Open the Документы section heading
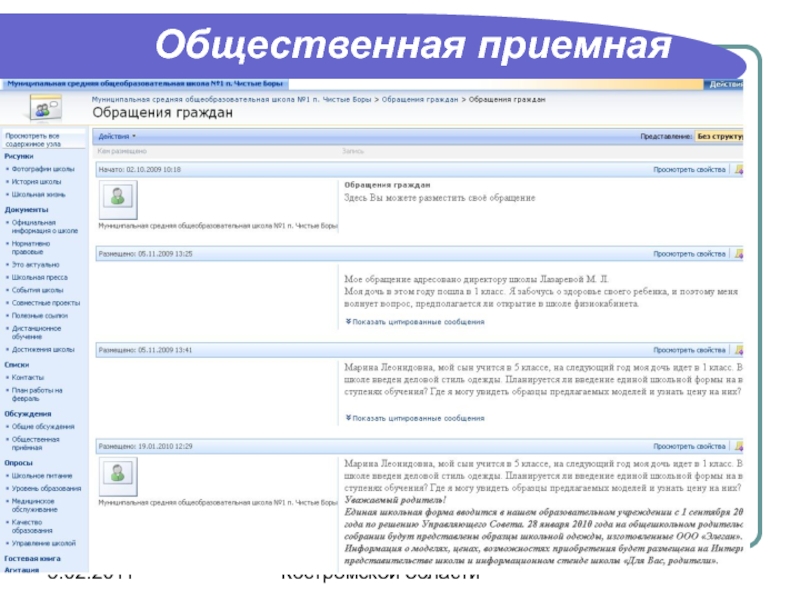This screenshot has height=600, width=800. click(x=26, y=210)
